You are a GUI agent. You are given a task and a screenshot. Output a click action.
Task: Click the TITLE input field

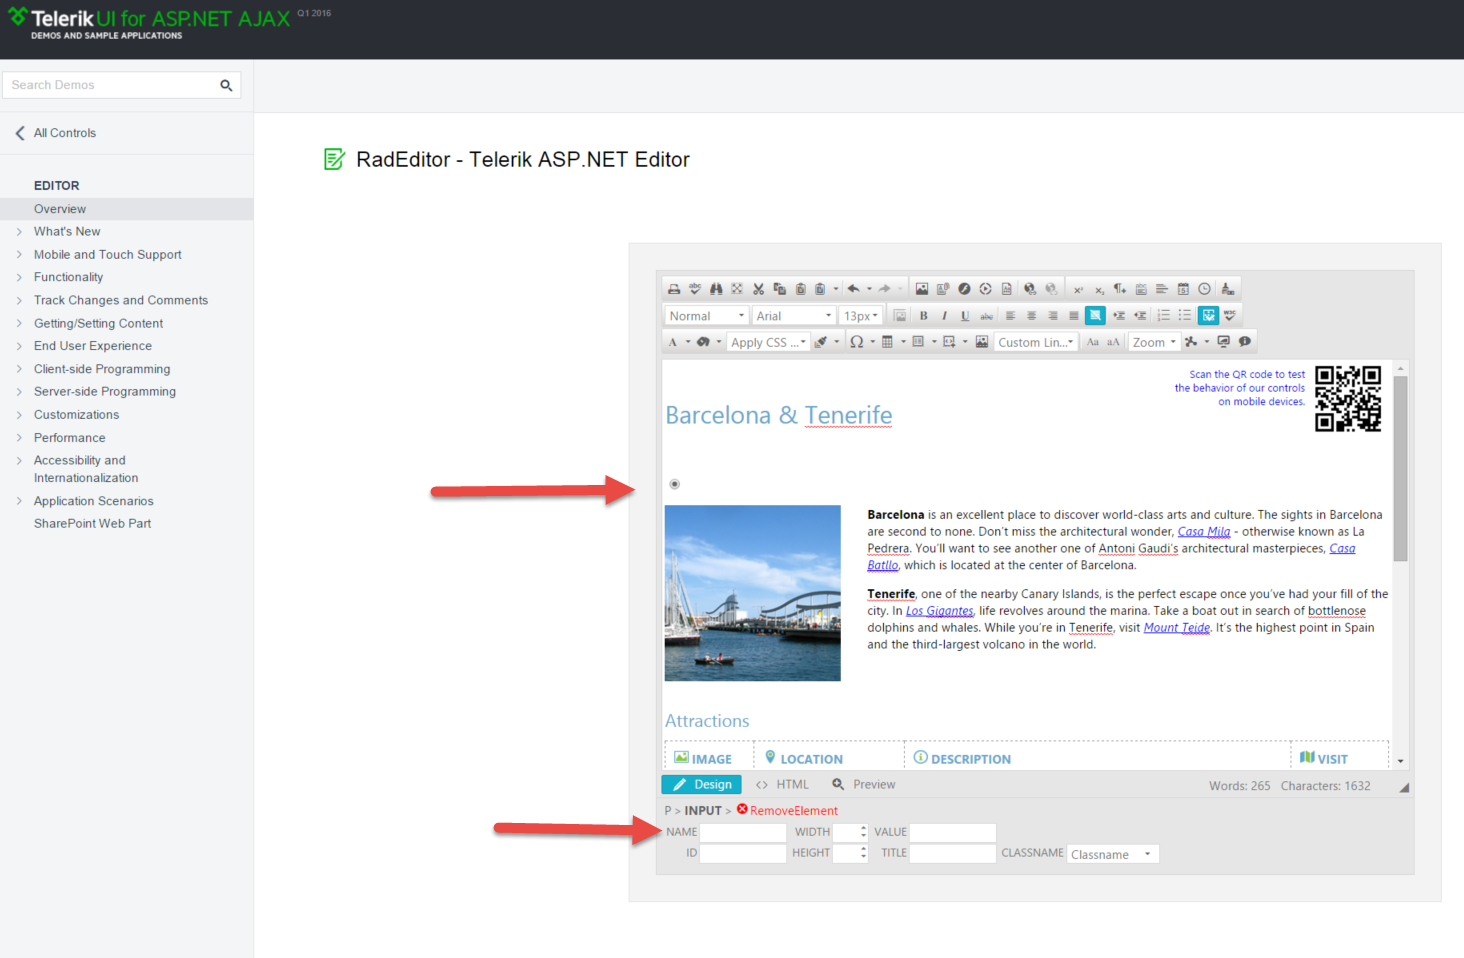point(953,853)
